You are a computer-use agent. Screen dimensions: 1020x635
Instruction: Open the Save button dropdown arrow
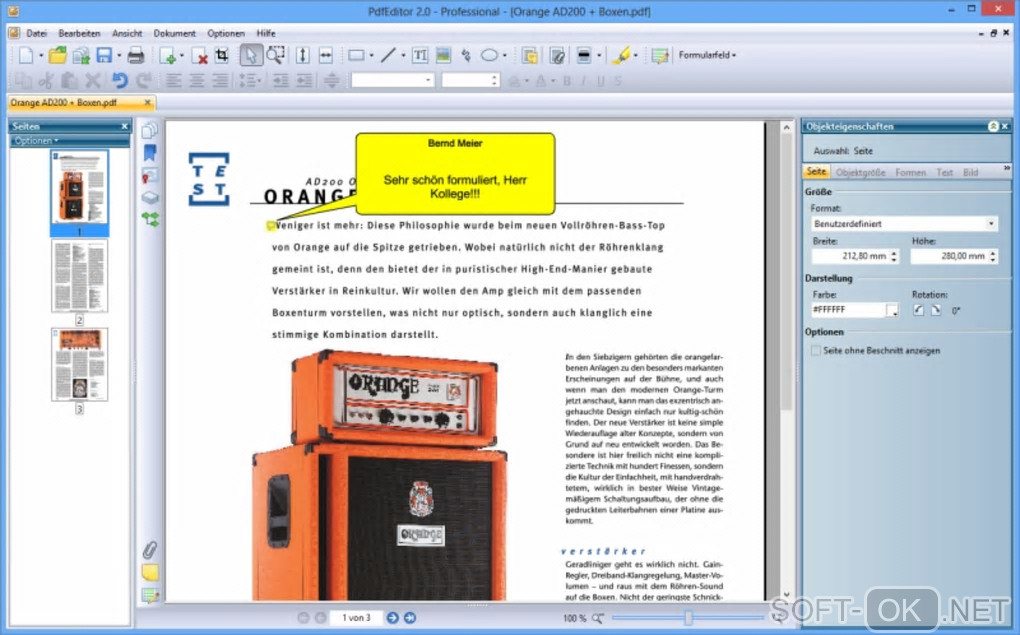(x=119, y=56)
